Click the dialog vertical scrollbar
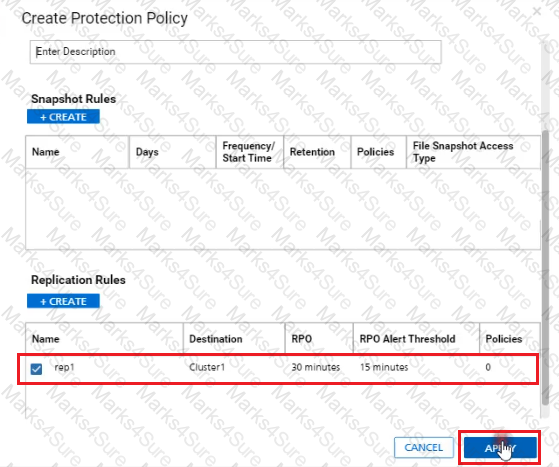Viewport: 559px width, 467px height. 545,267
